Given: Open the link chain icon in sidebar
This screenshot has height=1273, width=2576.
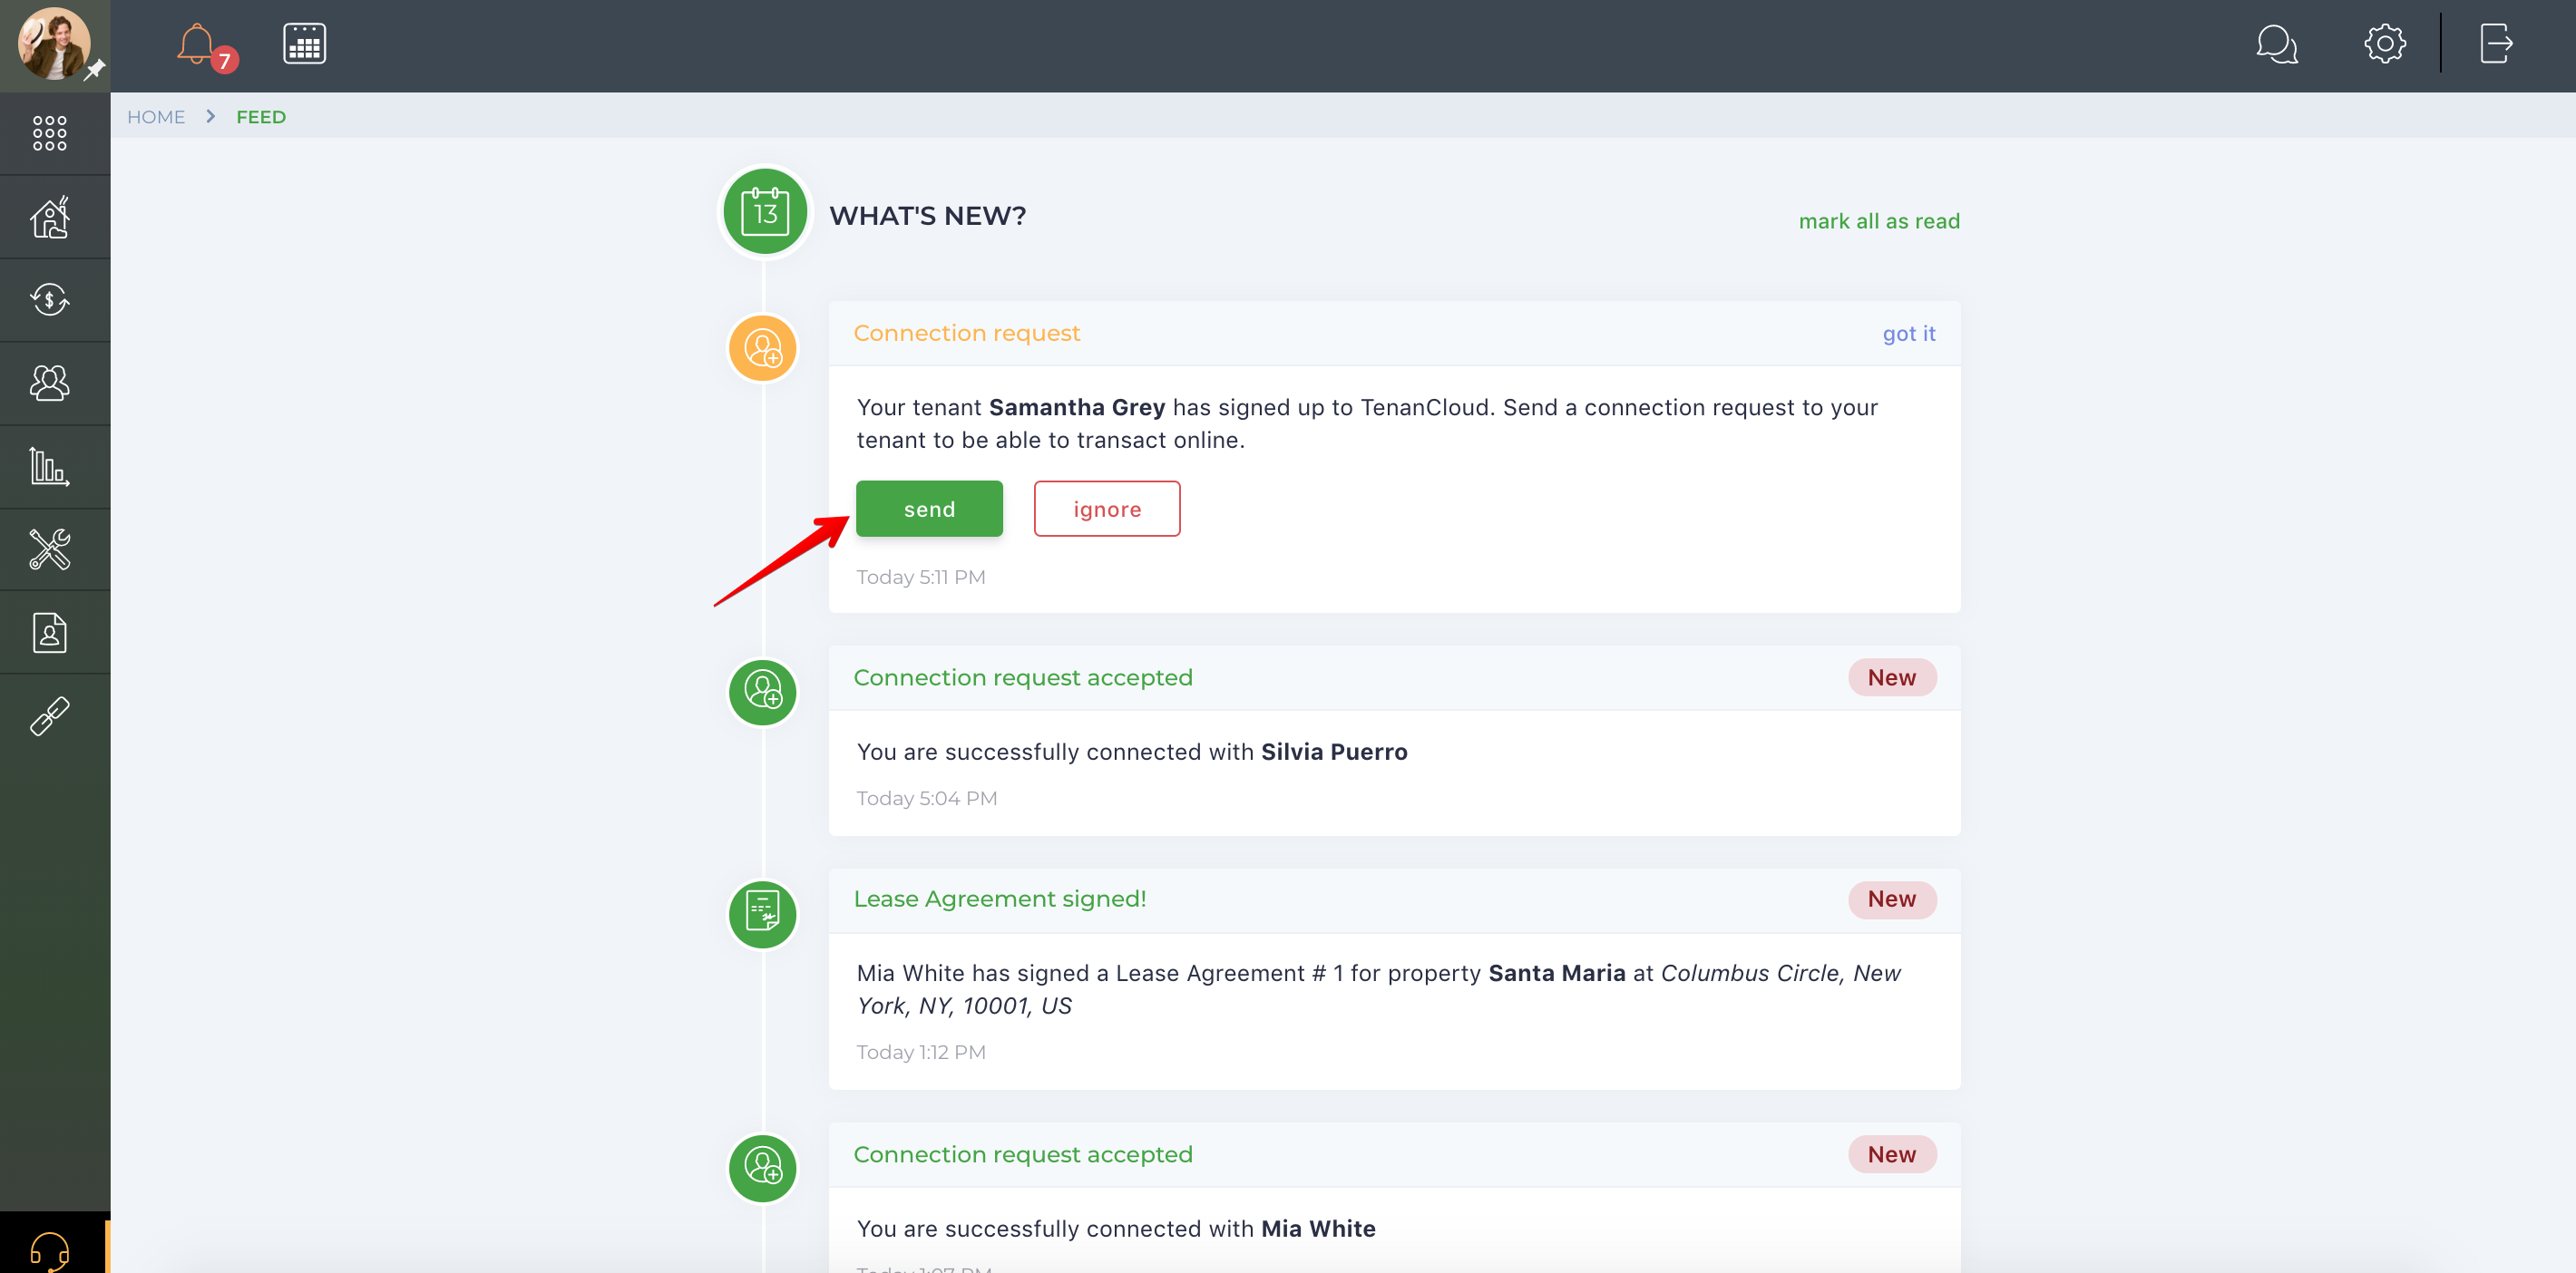Looking at the screenshot, I should pyautogui.click(x=49, y=716).
